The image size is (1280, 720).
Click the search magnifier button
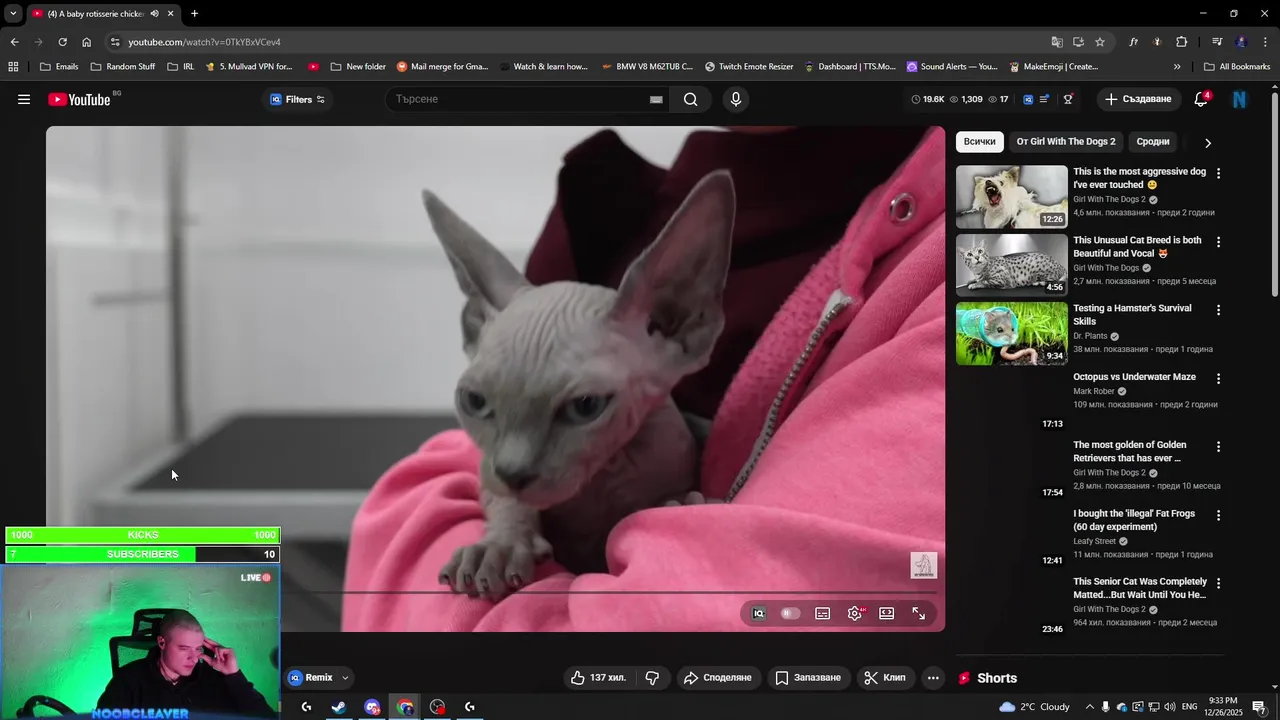[690, 99]
